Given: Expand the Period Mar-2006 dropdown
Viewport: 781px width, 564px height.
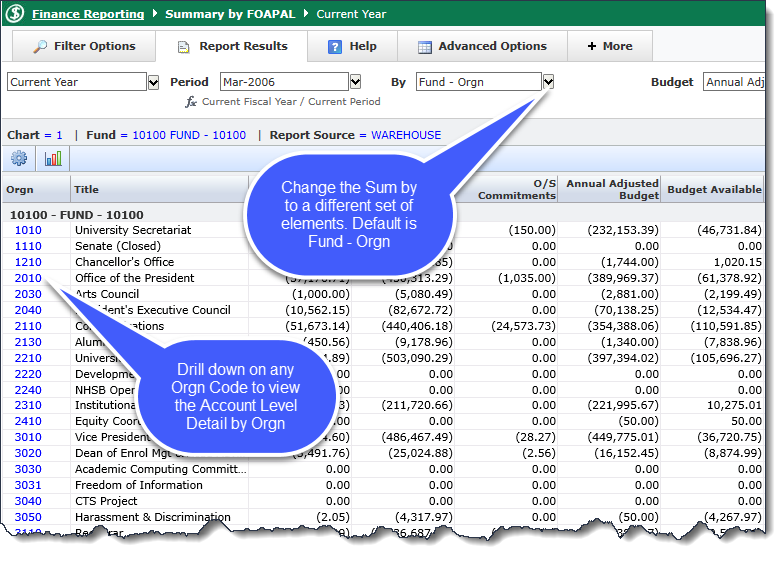Looking at the screenshot, I should [x=355, y=82].
